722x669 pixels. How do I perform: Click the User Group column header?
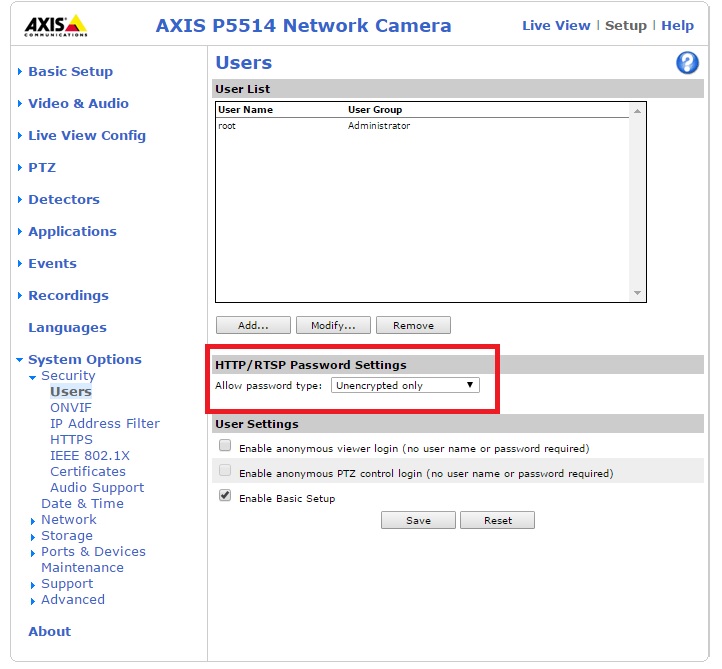[x=375, y=110]
